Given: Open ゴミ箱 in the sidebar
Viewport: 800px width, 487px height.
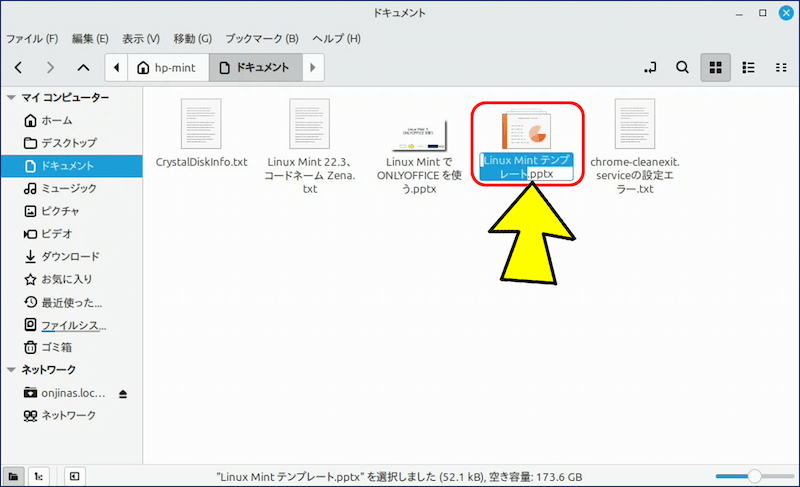Looking at the screenshot, I should tap(71, 347).
